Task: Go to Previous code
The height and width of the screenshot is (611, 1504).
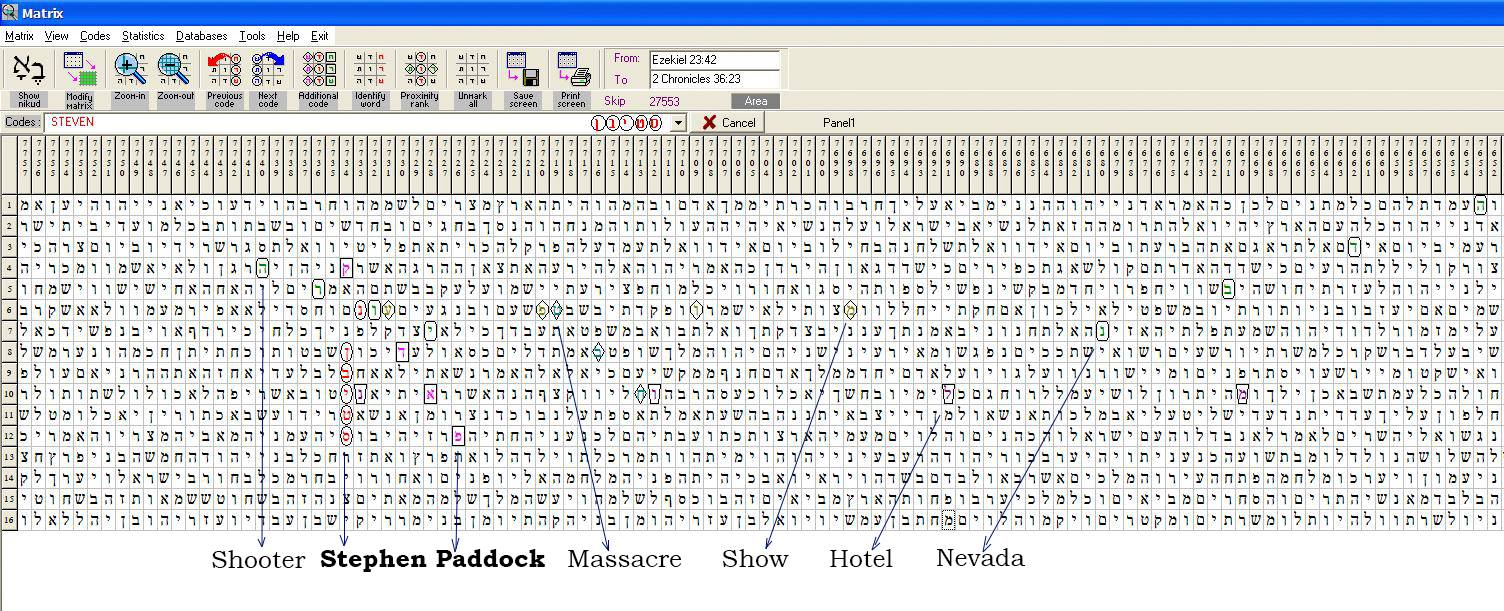Action: tap(225, 78)
